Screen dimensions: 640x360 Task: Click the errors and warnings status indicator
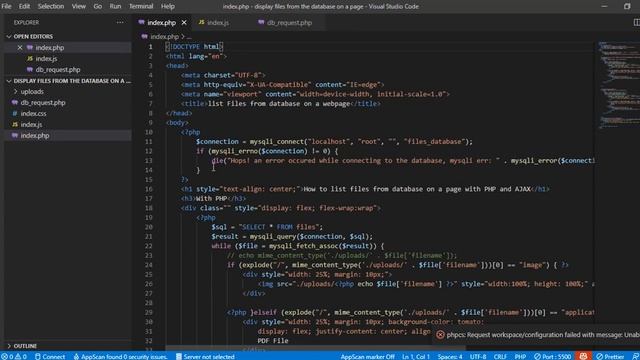point(14,356)
